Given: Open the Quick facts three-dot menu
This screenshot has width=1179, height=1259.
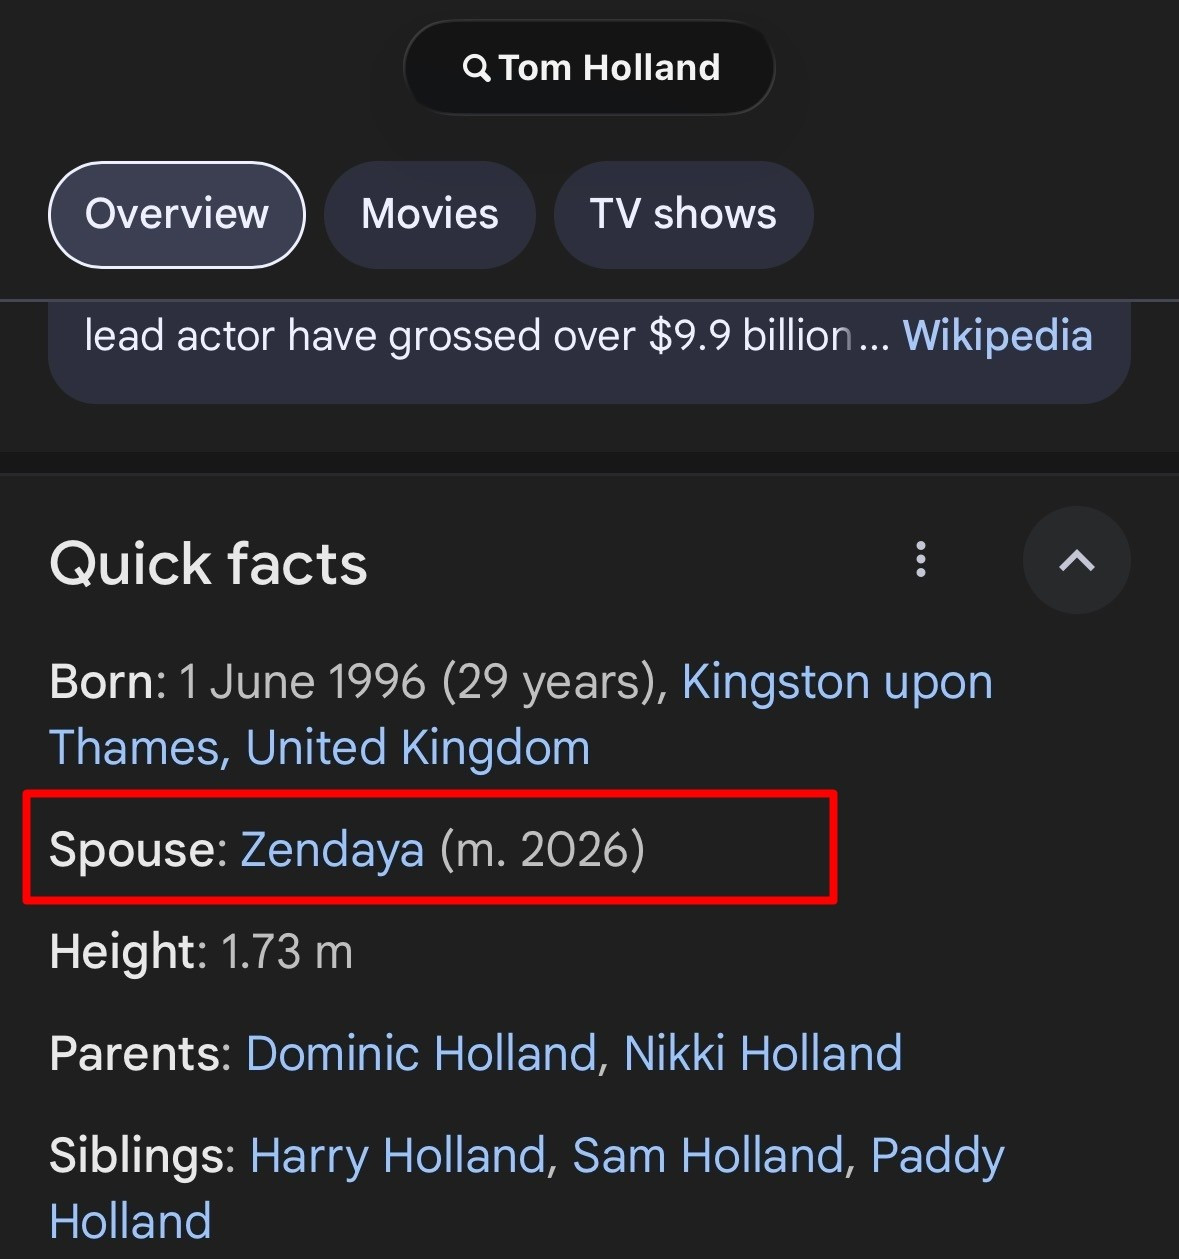Looking at the screenshot, I should pos(921,560).
